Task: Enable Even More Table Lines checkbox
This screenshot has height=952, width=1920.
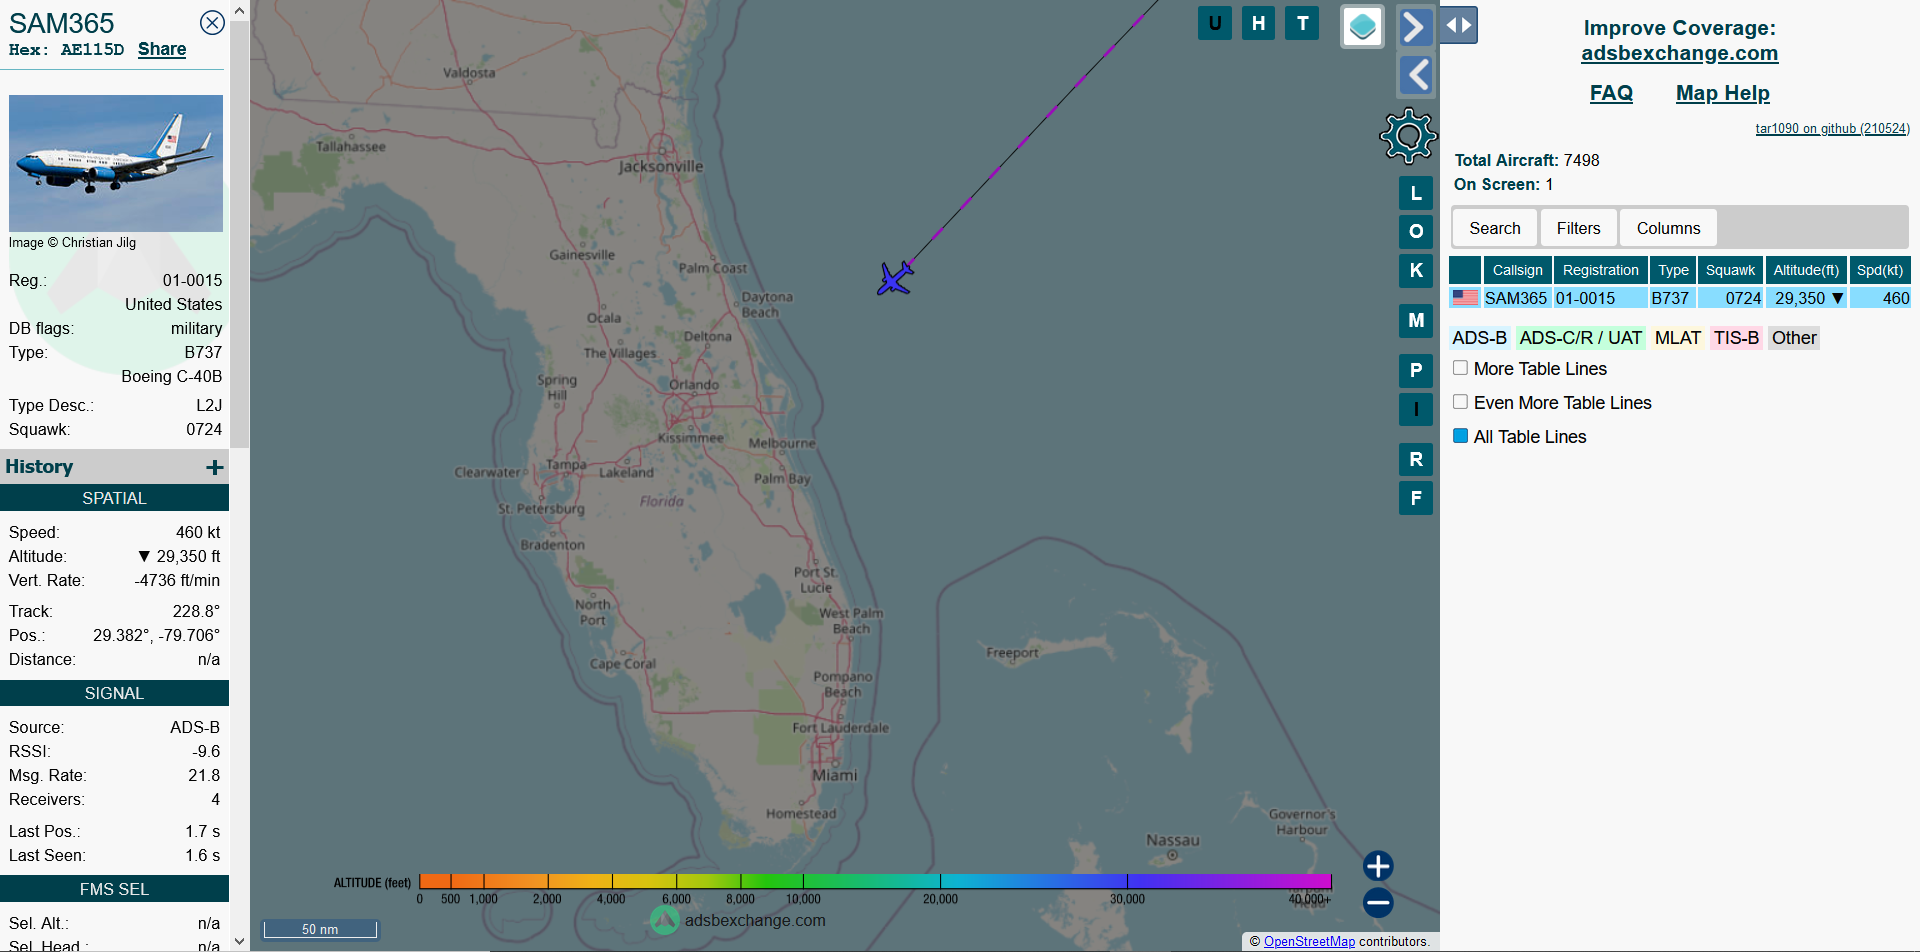Action: (1460, 402)
